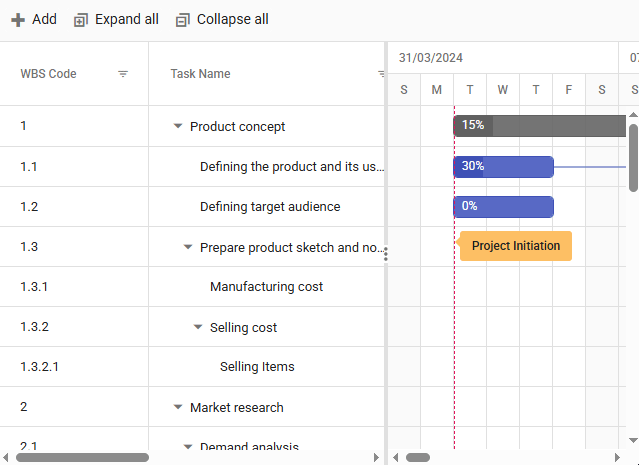The image size is (639, 465).
Task: Collapse Prepare product sketch task row
Action: [188, 247]
